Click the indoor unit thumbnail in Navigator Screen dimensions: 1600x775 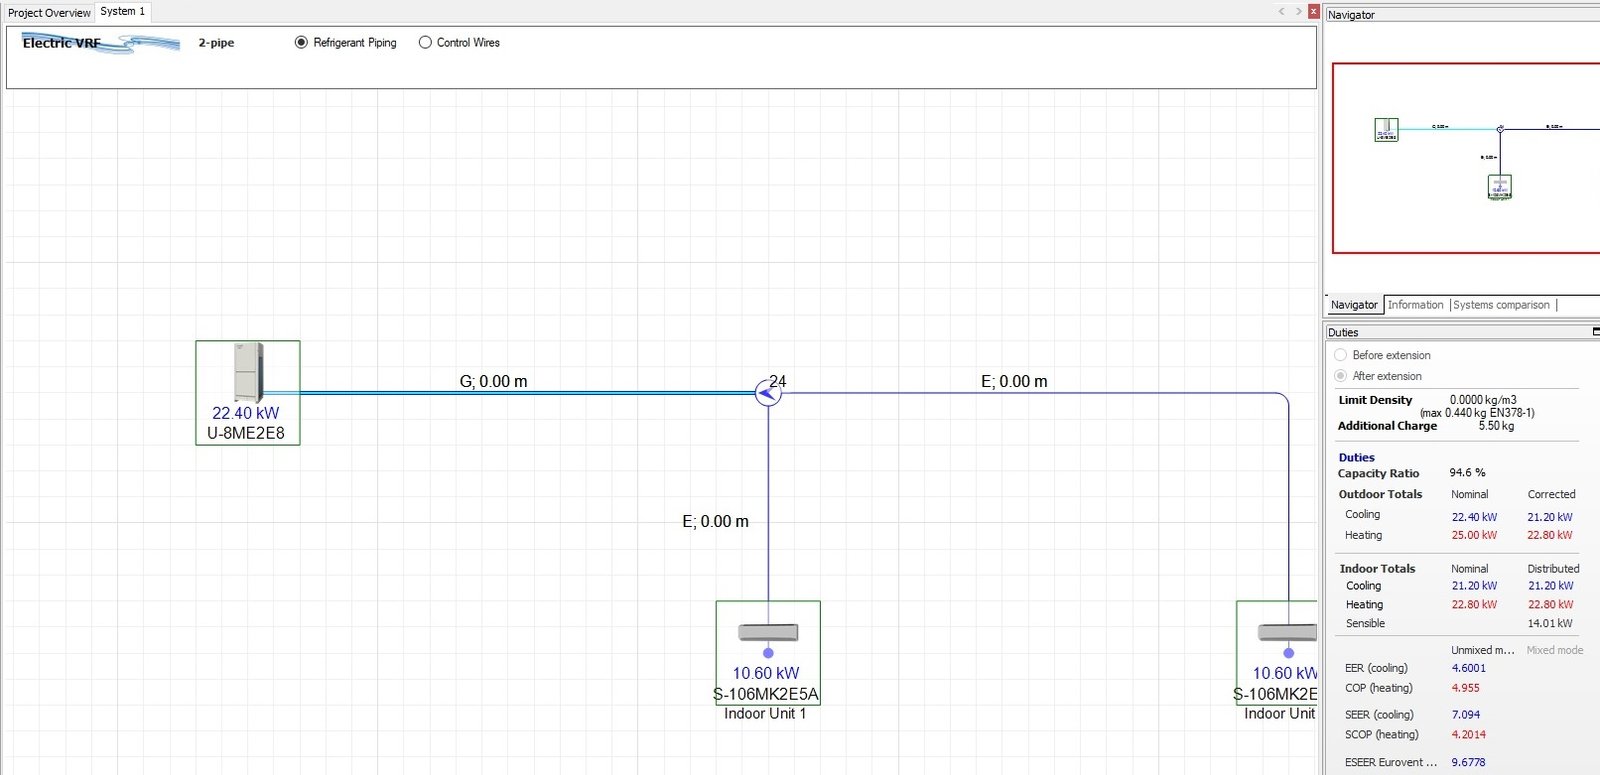1499,187
